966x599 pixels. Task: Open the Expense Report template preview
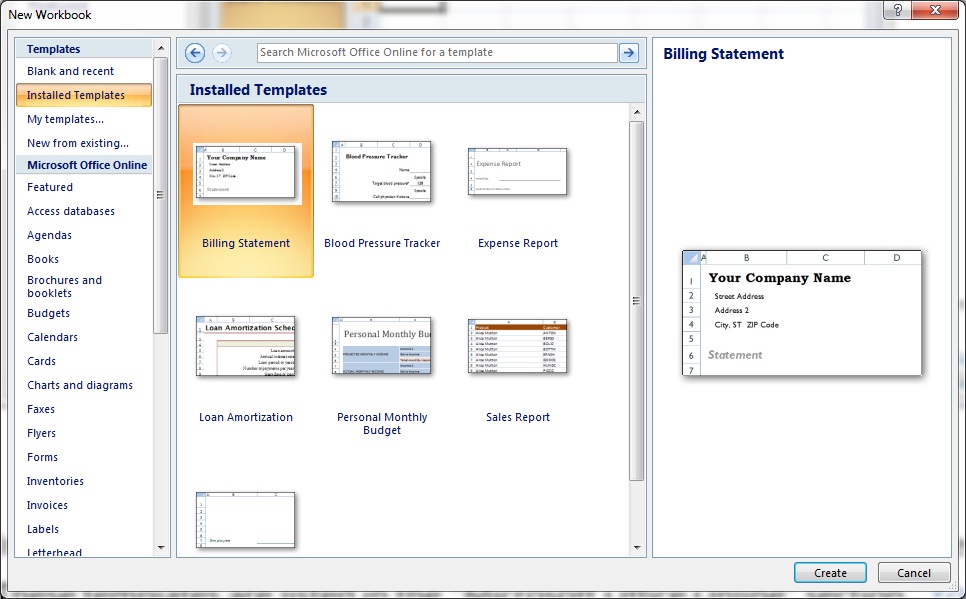(517, 170)
